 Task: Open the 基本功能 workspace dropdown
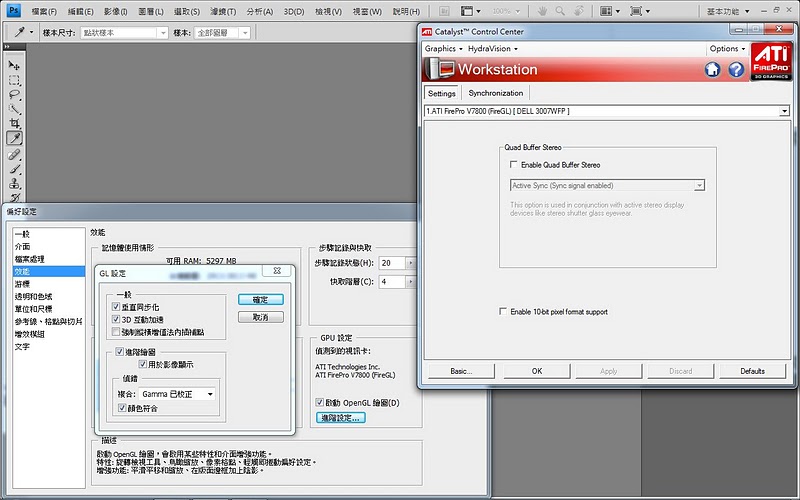728,11
